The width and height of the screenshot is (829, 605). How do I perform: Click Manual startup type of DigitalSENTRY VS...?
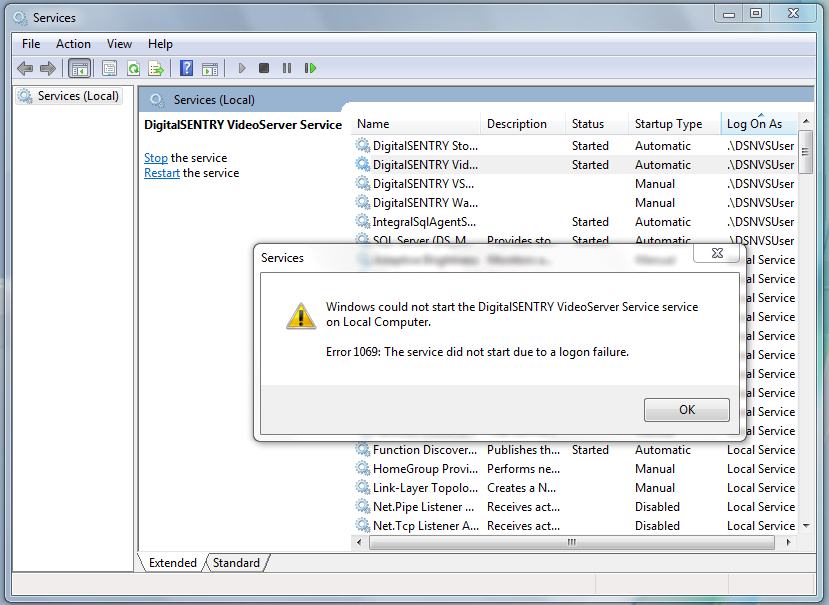point(655,184)
